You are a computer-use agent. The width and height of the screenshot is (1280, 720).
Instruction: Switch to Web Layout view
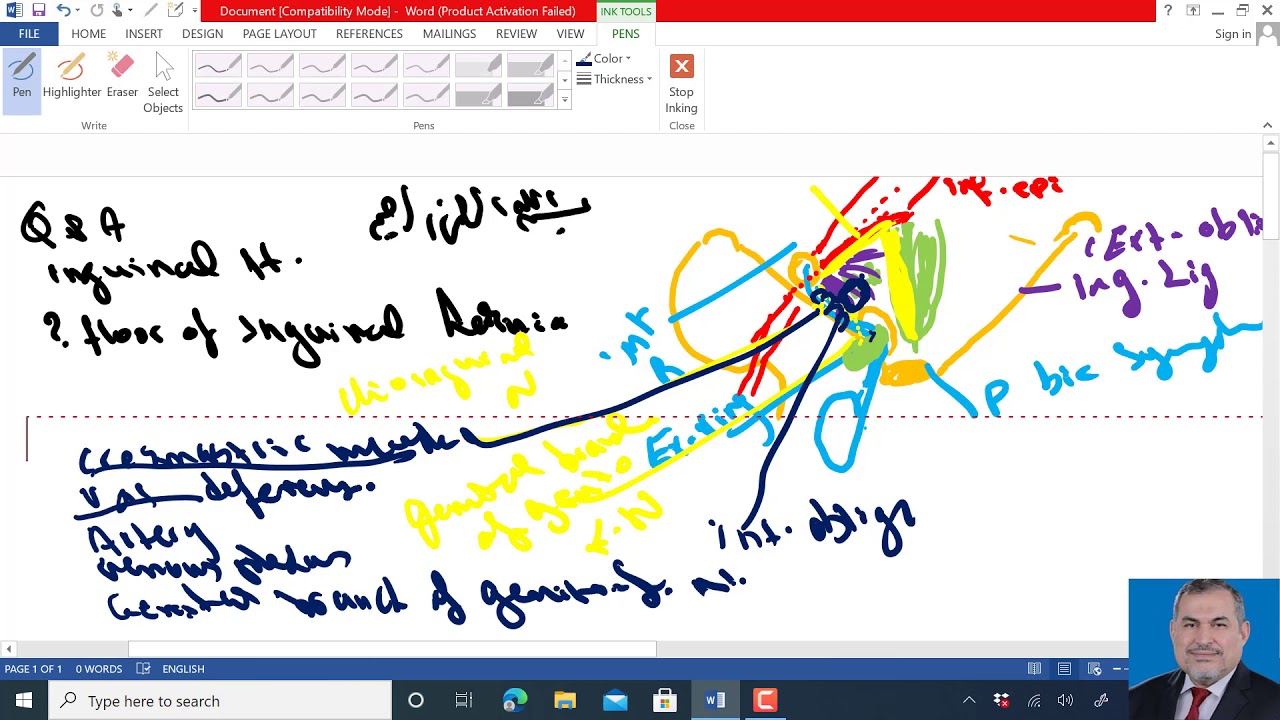(x=1095, y=669)
